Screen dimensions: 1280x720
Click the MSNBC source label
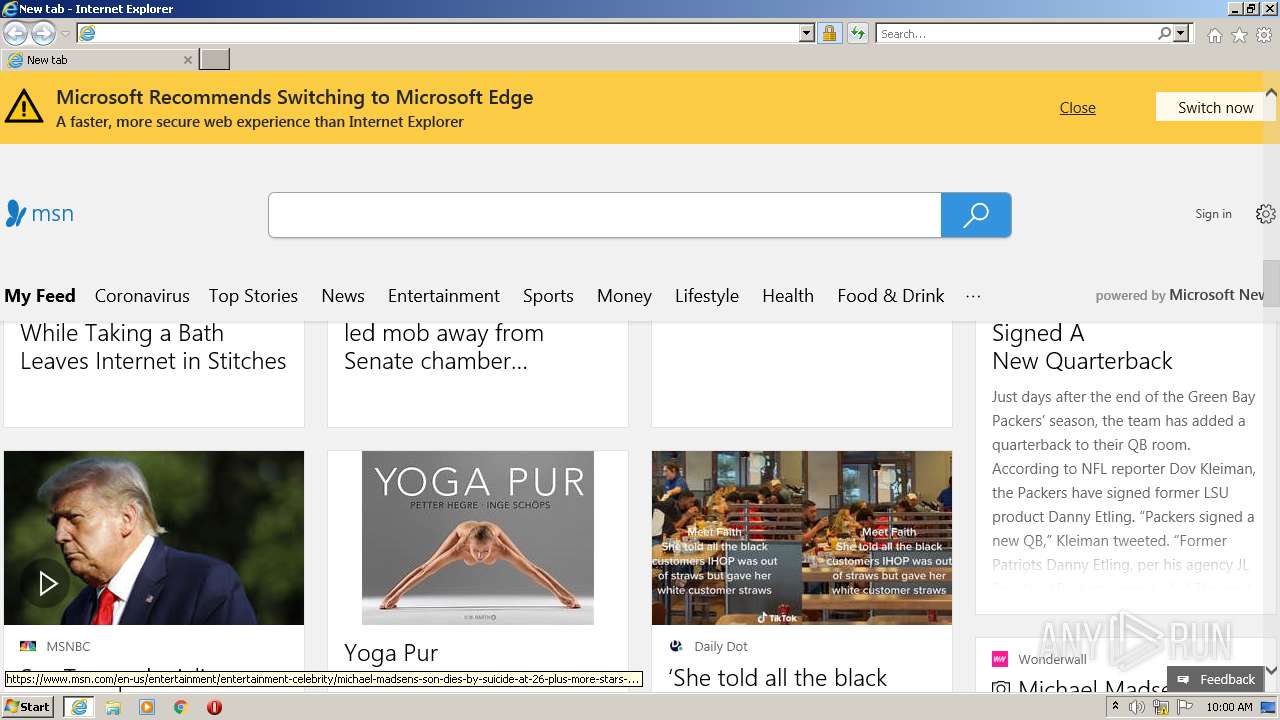[68, 646]
